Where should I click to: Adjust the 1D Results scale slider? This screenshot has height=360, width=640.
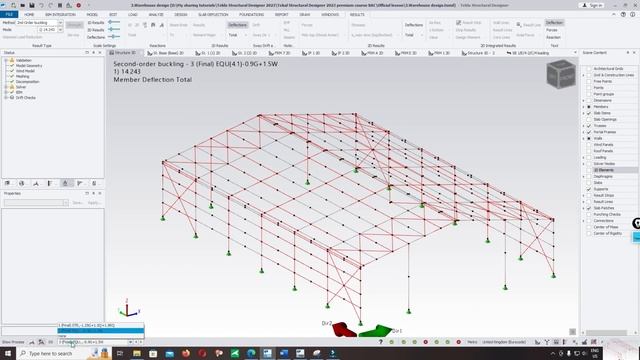pos(114,22)
